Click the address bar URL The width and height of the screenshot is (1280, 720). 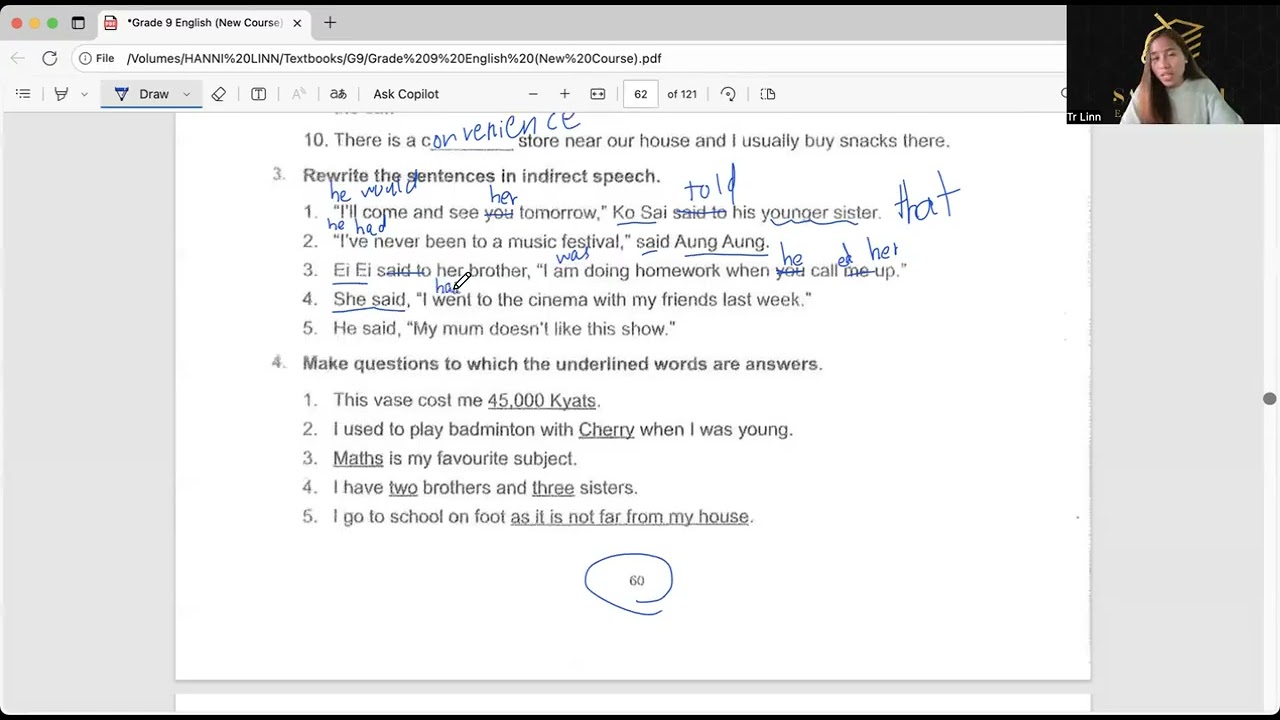[x=394, y=58]
